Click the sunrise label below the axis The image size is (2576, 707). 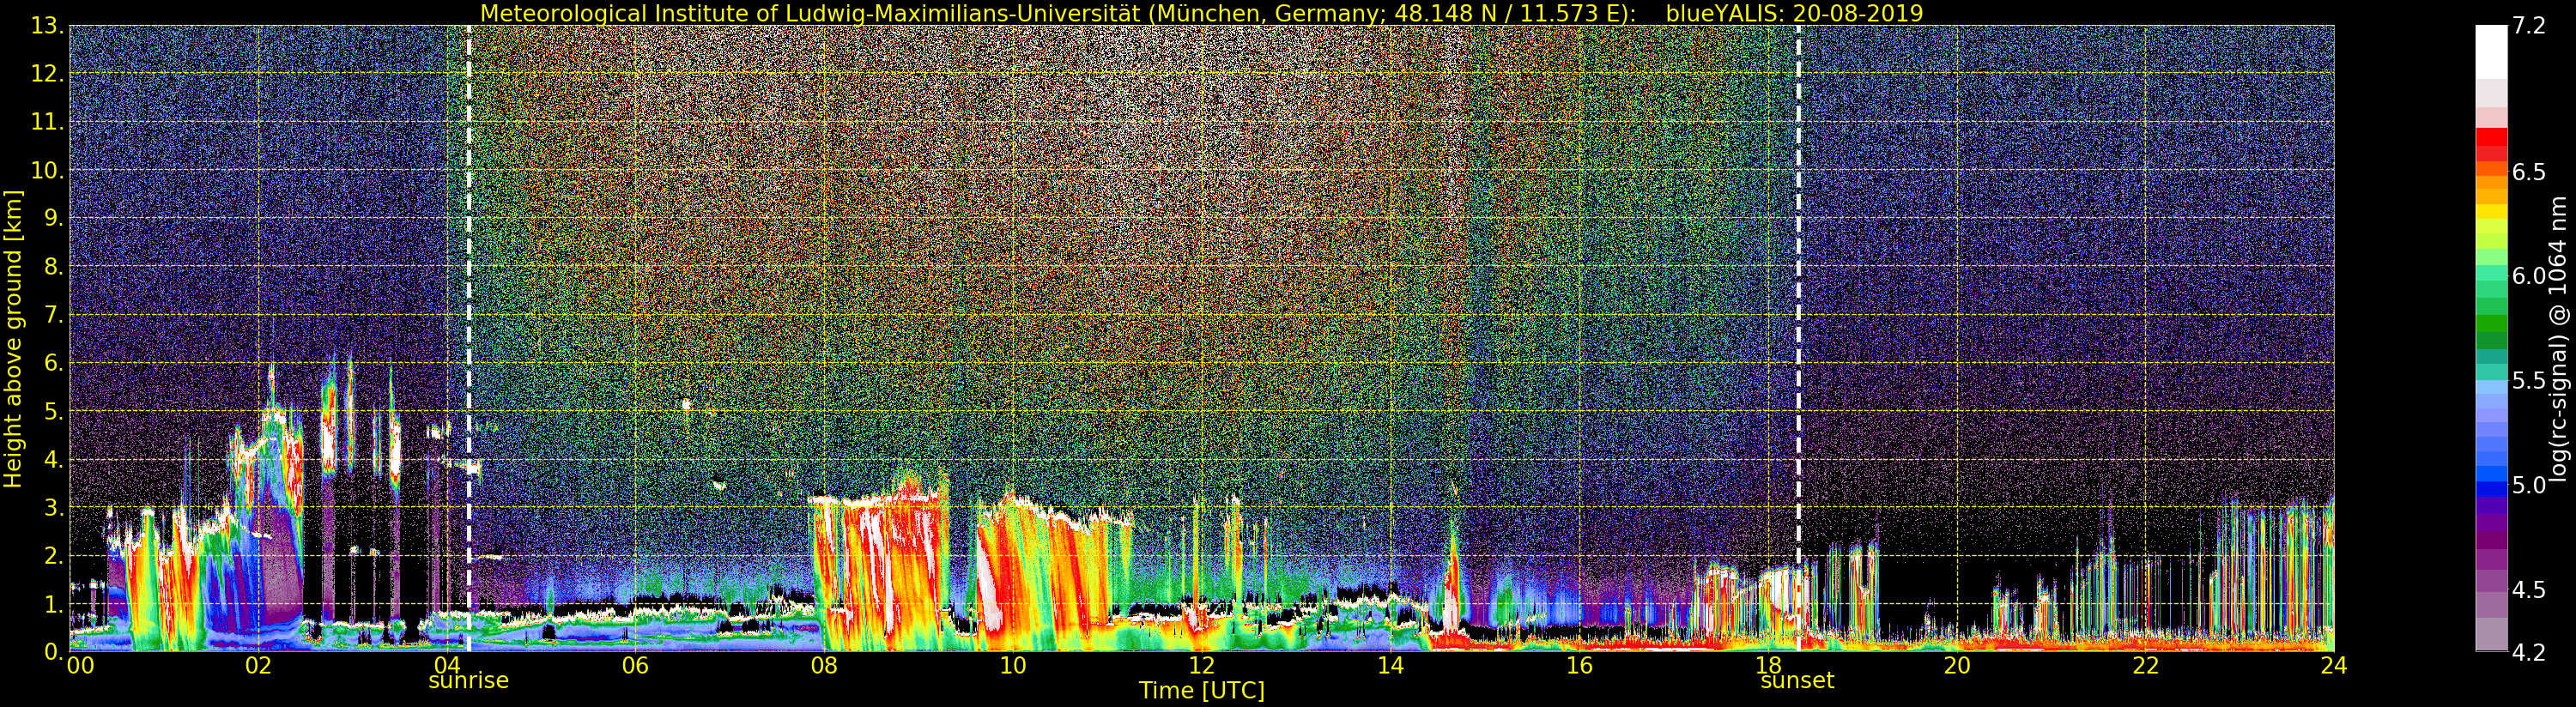468,681
